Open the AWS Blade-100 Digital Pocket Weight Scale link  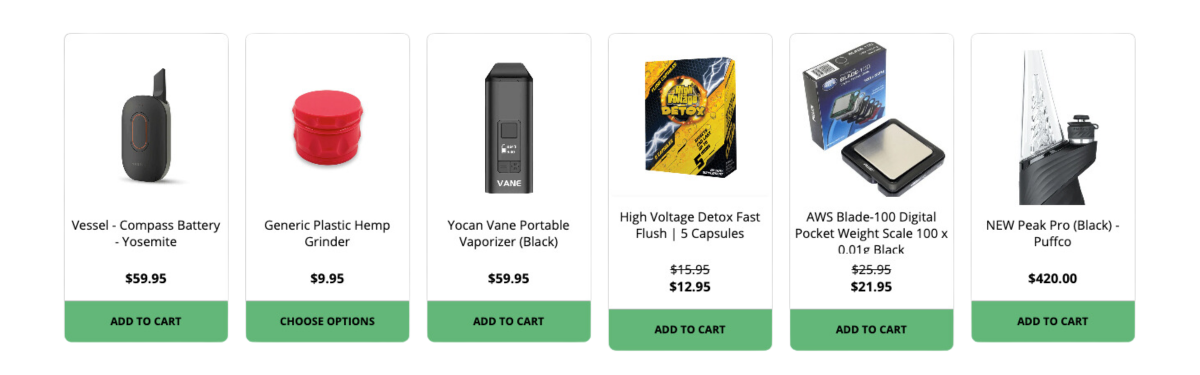871,232
